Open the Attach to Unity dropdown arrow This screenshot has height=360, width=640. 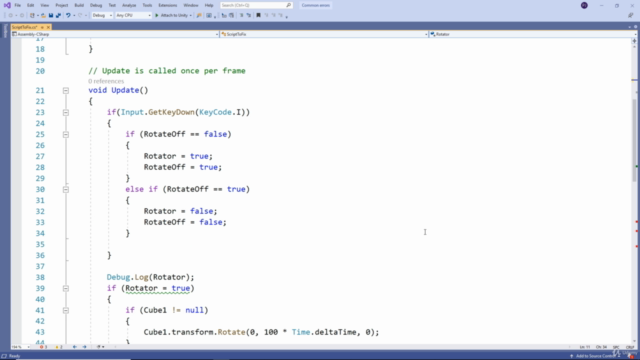pyautogui.click(x=191, y=16)
